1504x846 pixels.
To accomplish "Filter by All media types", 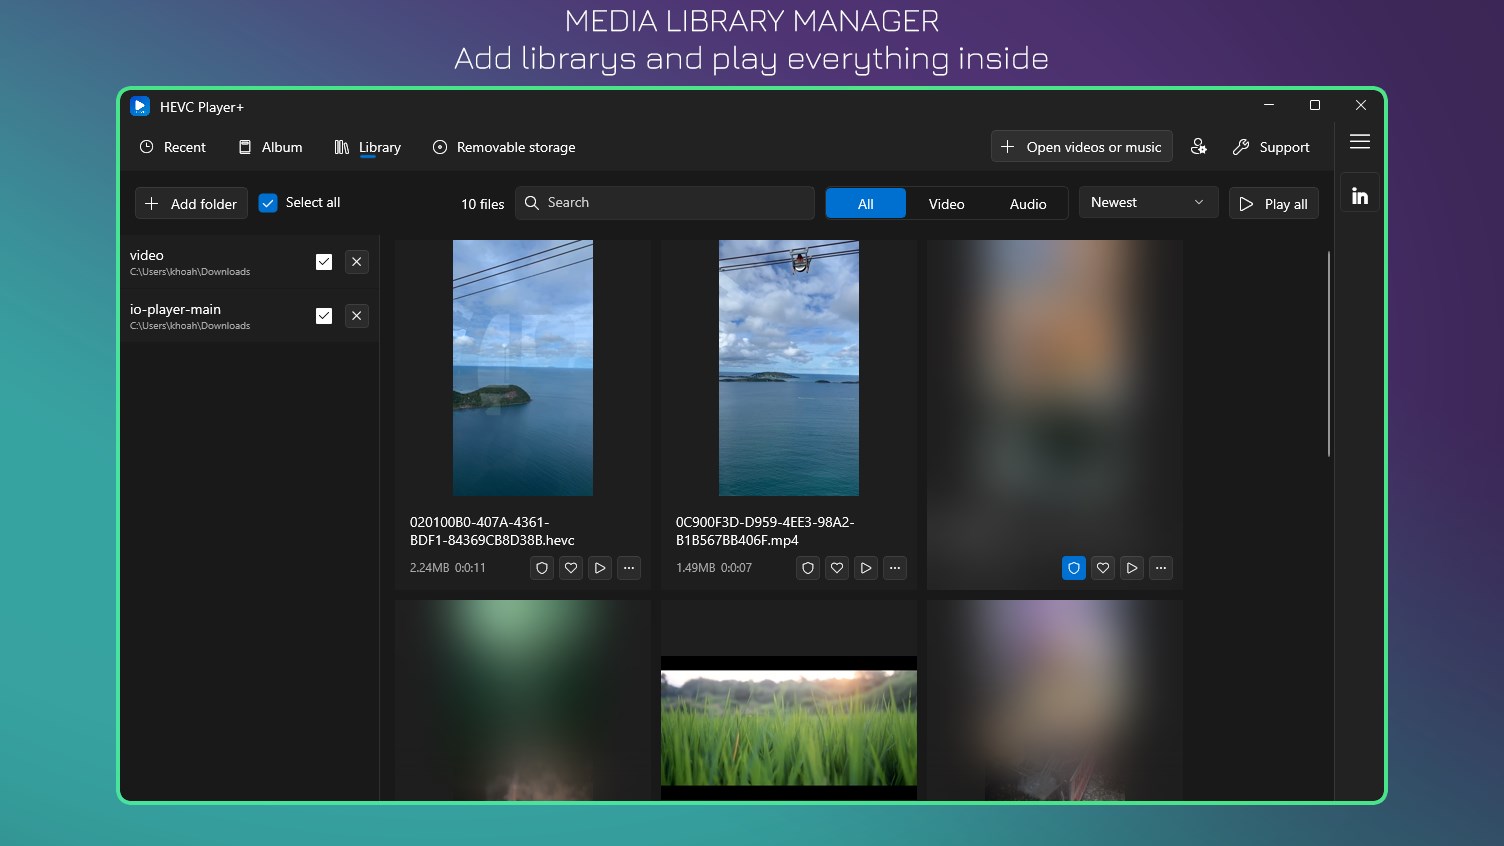I will pos(866,204).
